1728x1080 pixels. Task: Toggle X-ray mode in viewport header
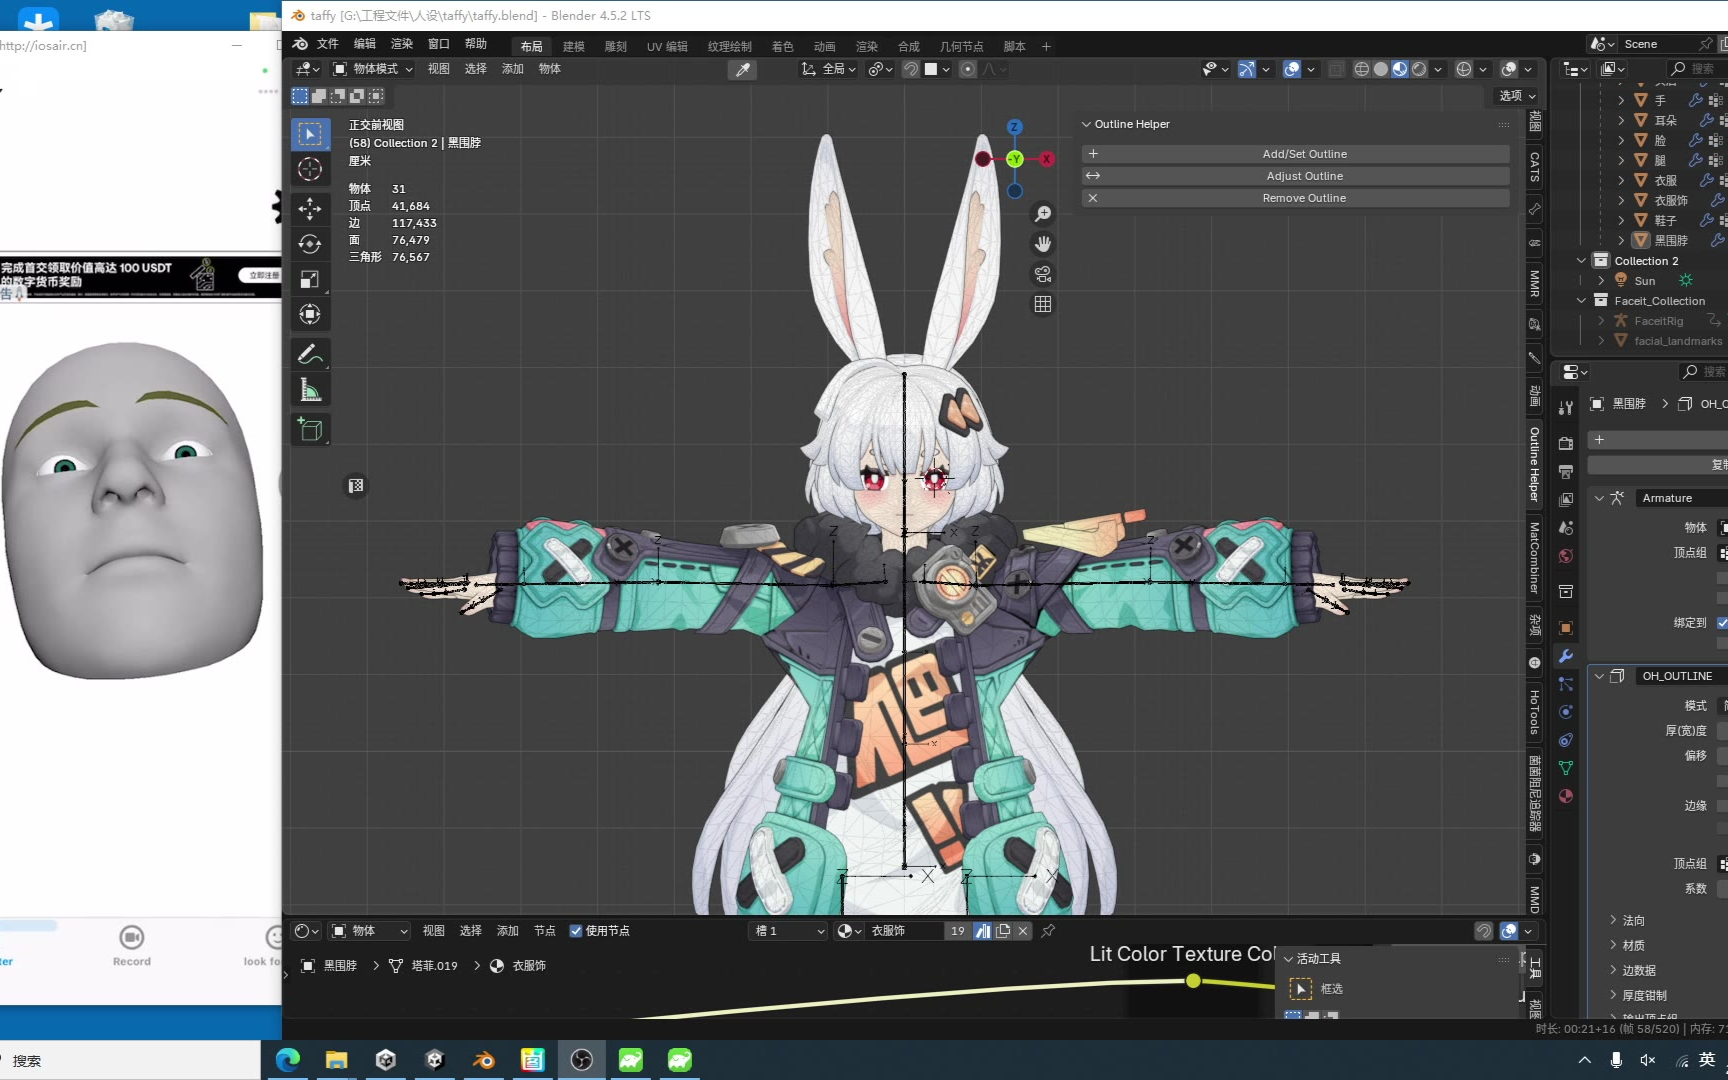click(x=1336, y=69)
